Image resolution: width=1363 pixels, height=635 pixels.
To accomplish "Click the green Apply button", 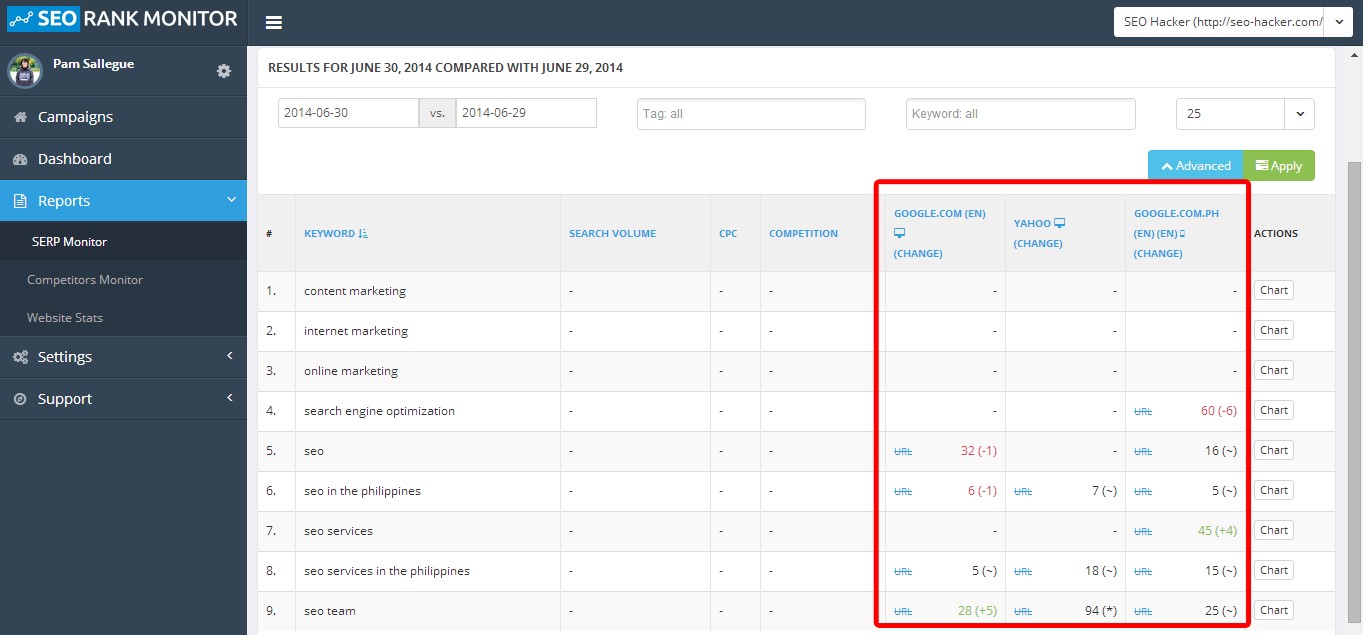I will click(x=1279, y=166).
